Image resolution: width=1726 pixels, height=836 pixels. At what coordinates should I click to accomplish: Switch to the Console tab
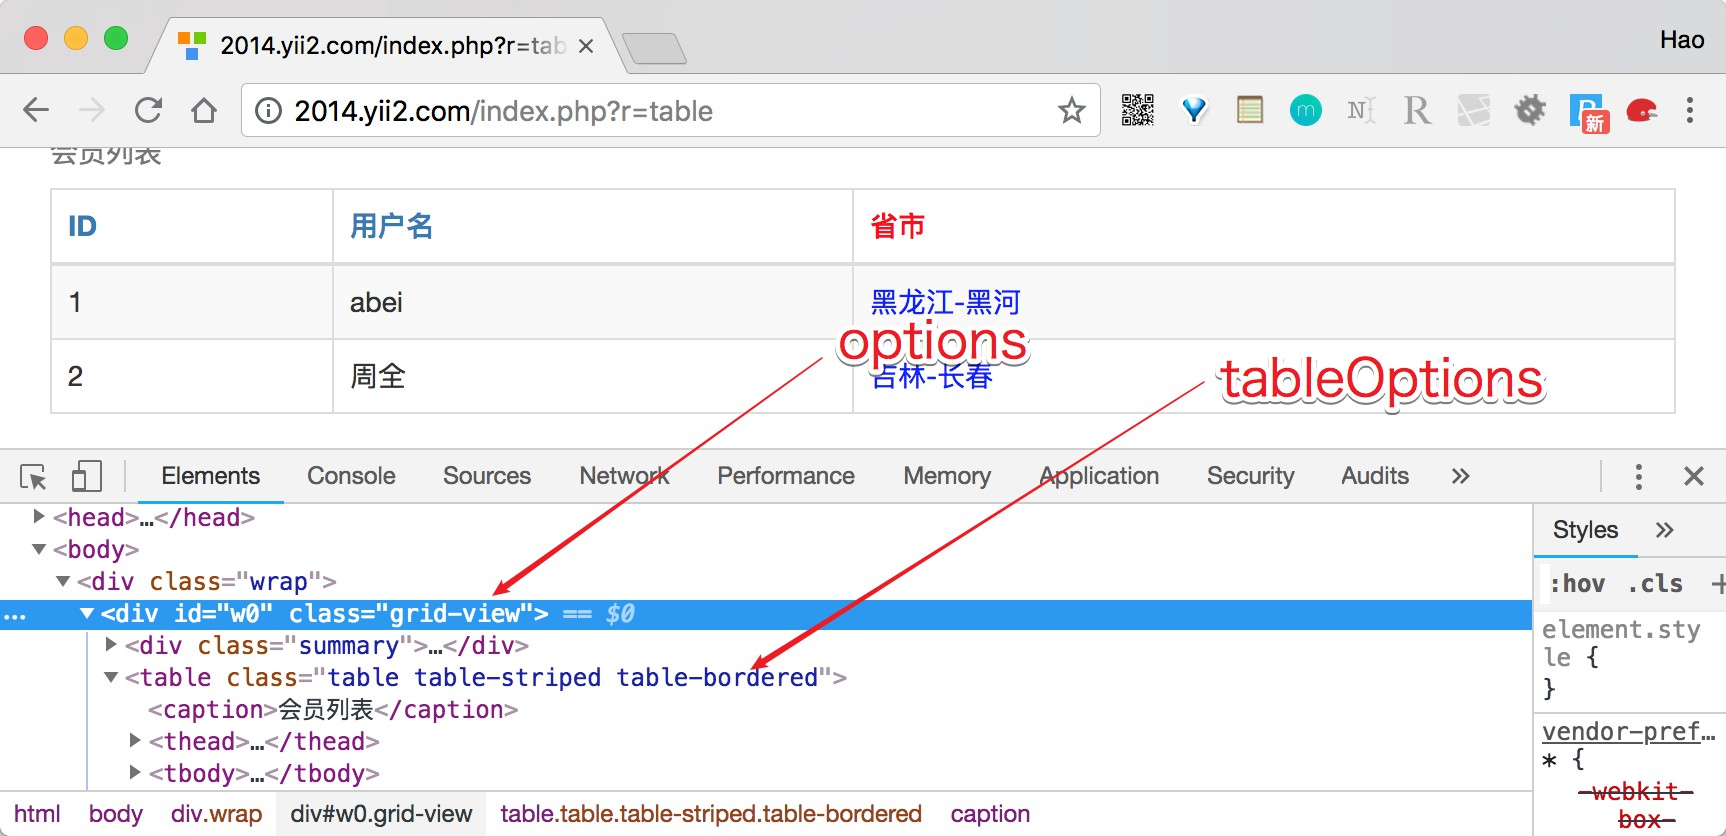pos(351,476)
